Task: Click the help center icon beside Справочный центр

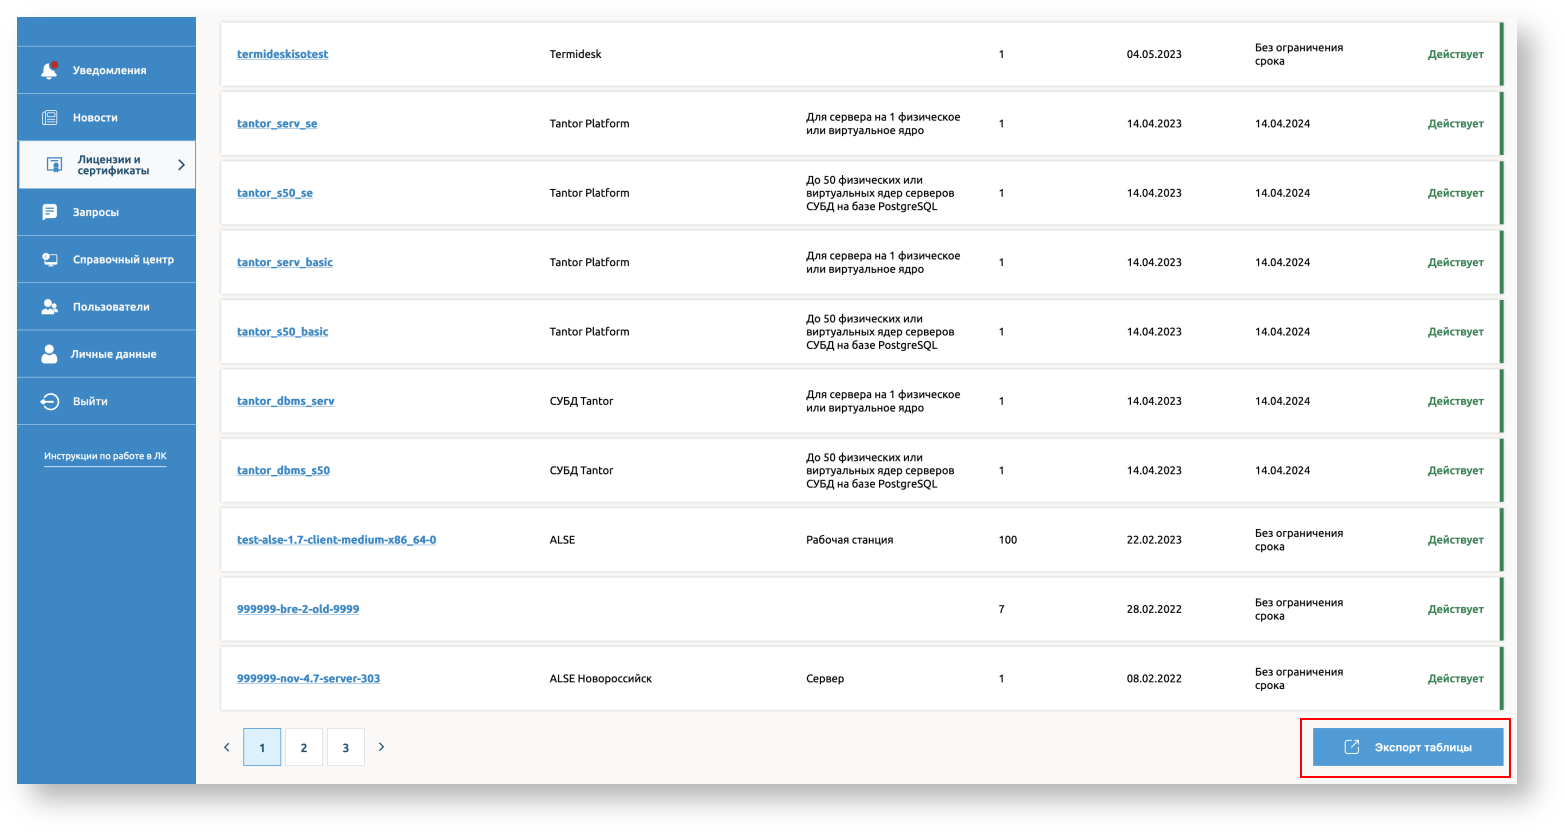Action: click(x=49, y=259)
